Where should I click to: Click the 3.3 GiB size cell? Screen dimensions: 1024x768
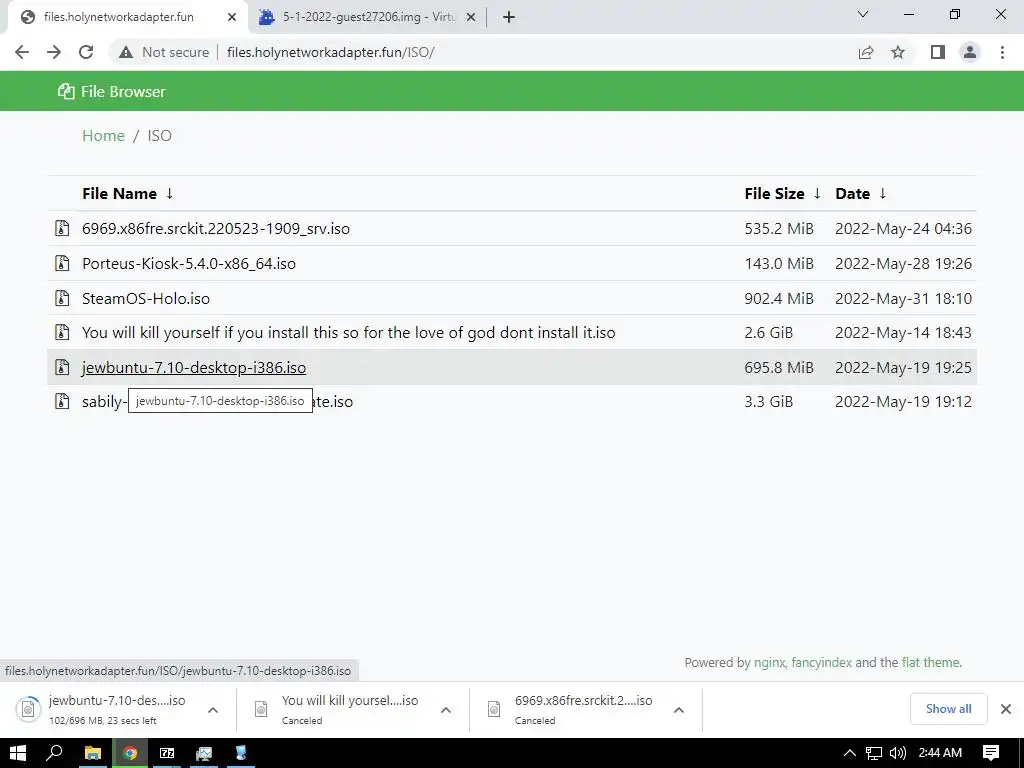(769, 401)
